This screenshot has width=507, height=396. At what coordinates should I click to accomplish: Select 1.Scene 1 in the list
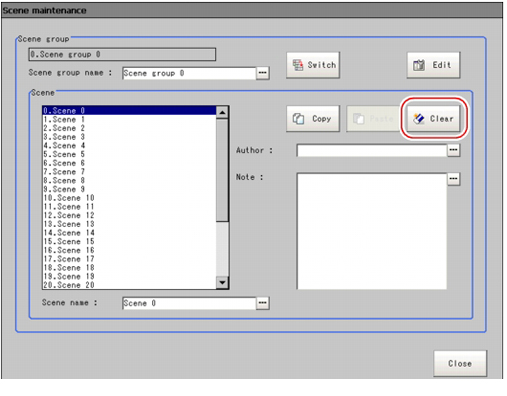(129, 119)
